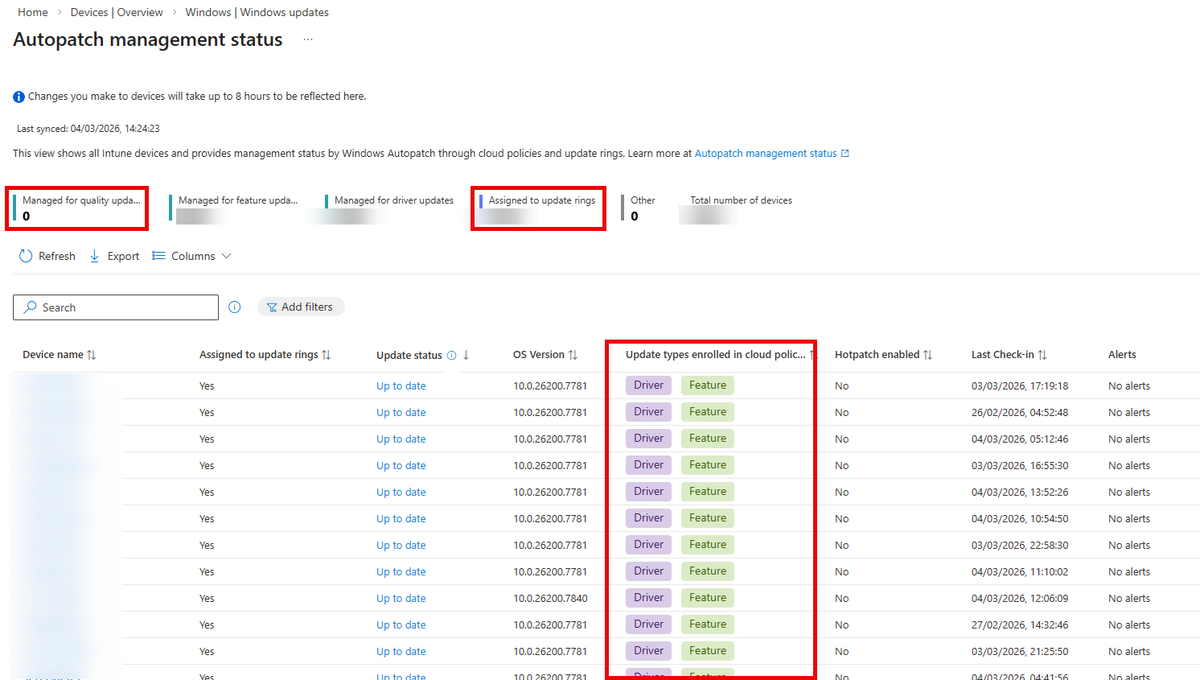Click the Update types enrolled column header

[716, 354]
